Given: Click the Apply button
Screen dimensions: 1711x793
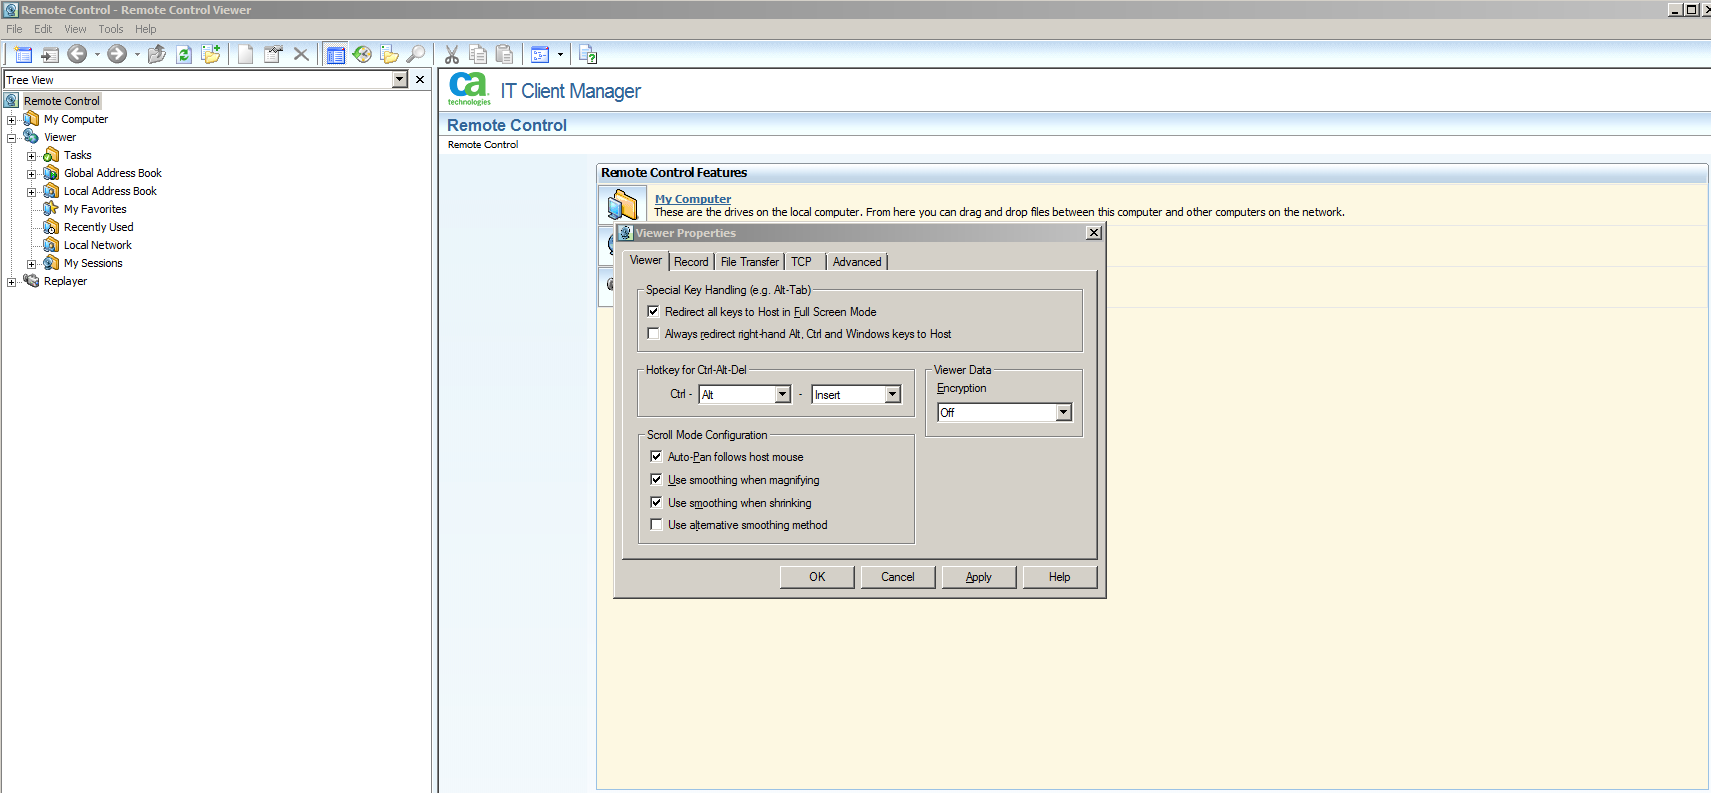Looking at the screenshot, I should 978,577.
